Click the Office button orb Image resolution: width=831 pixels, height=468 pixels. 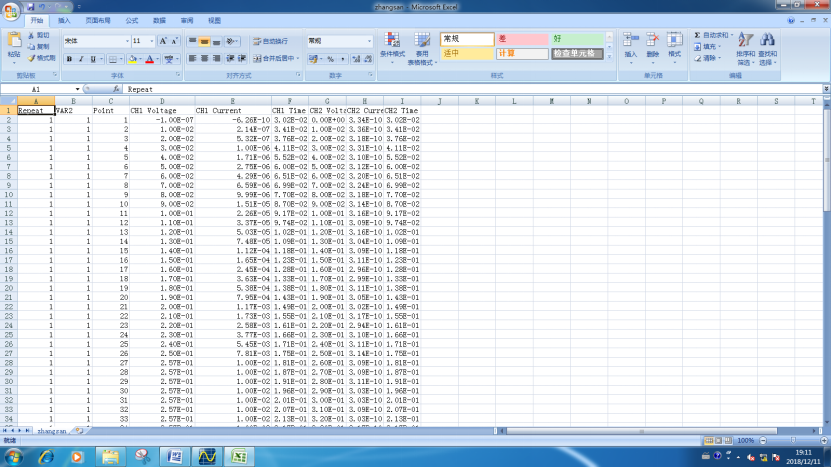(11, 11)
